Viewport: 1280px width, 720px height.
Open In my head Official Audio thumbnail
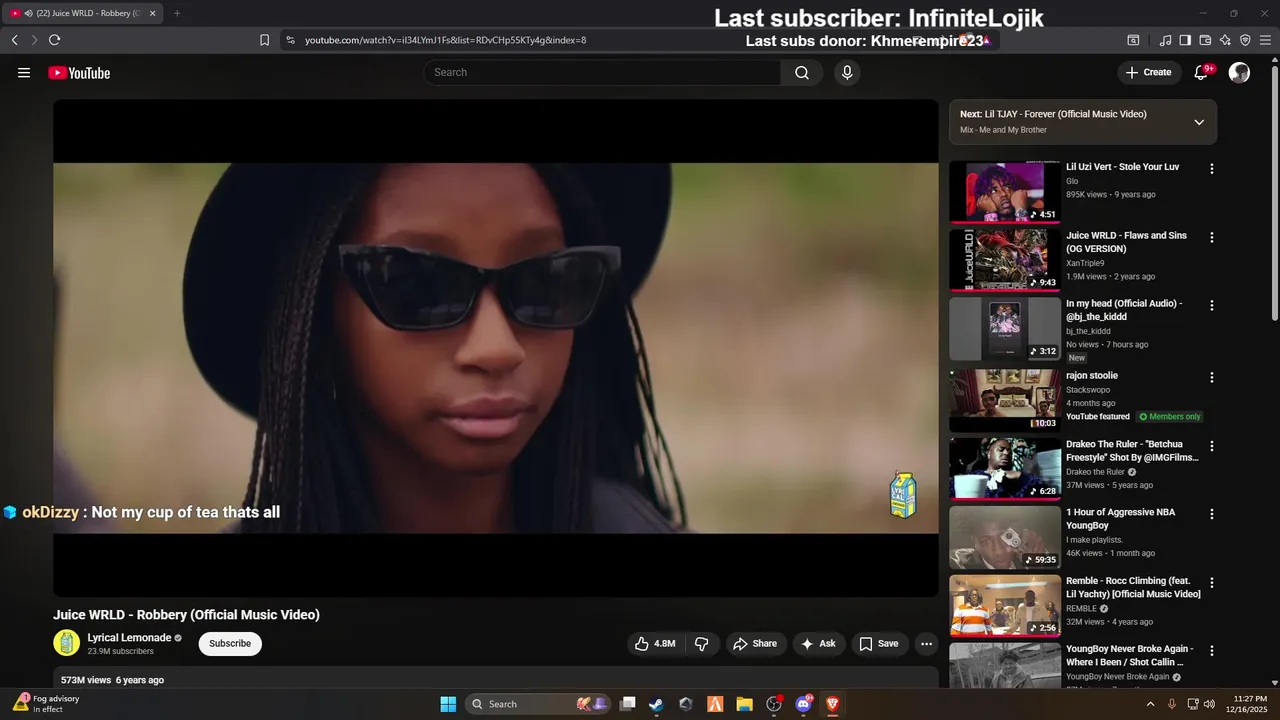[x=1005, y=329]
